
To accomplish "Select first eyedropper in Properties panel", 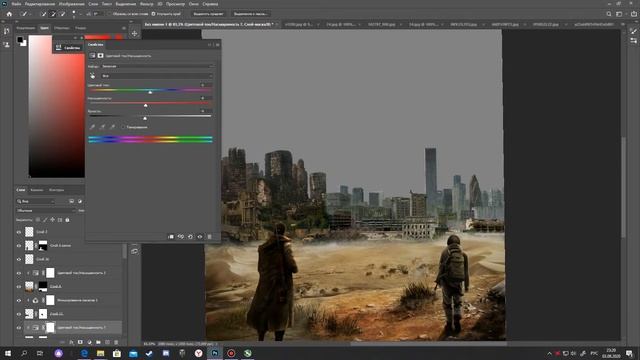I will click(92, 127).
